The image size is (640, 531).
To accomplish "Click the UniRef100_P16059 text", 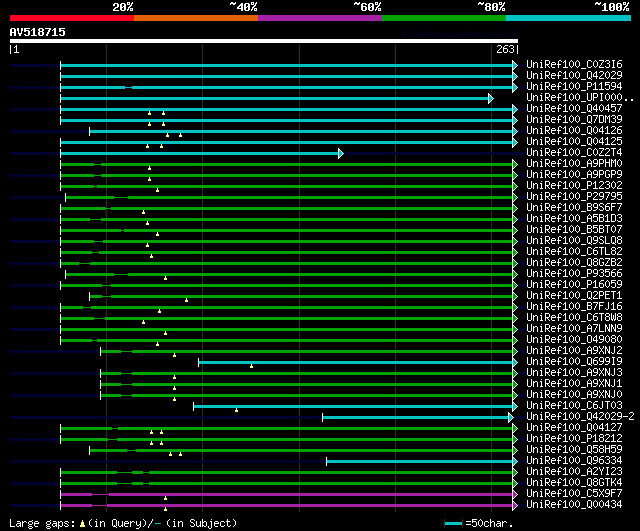I will [x=574, y=285].
